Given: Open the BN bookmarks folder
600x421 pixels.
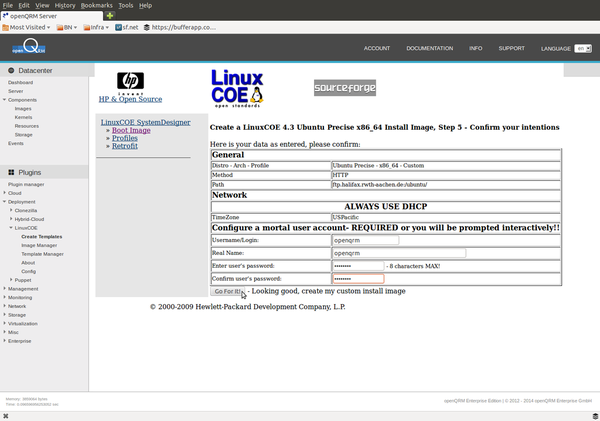Looking at the screenshot, I should [x=67, y=27].
